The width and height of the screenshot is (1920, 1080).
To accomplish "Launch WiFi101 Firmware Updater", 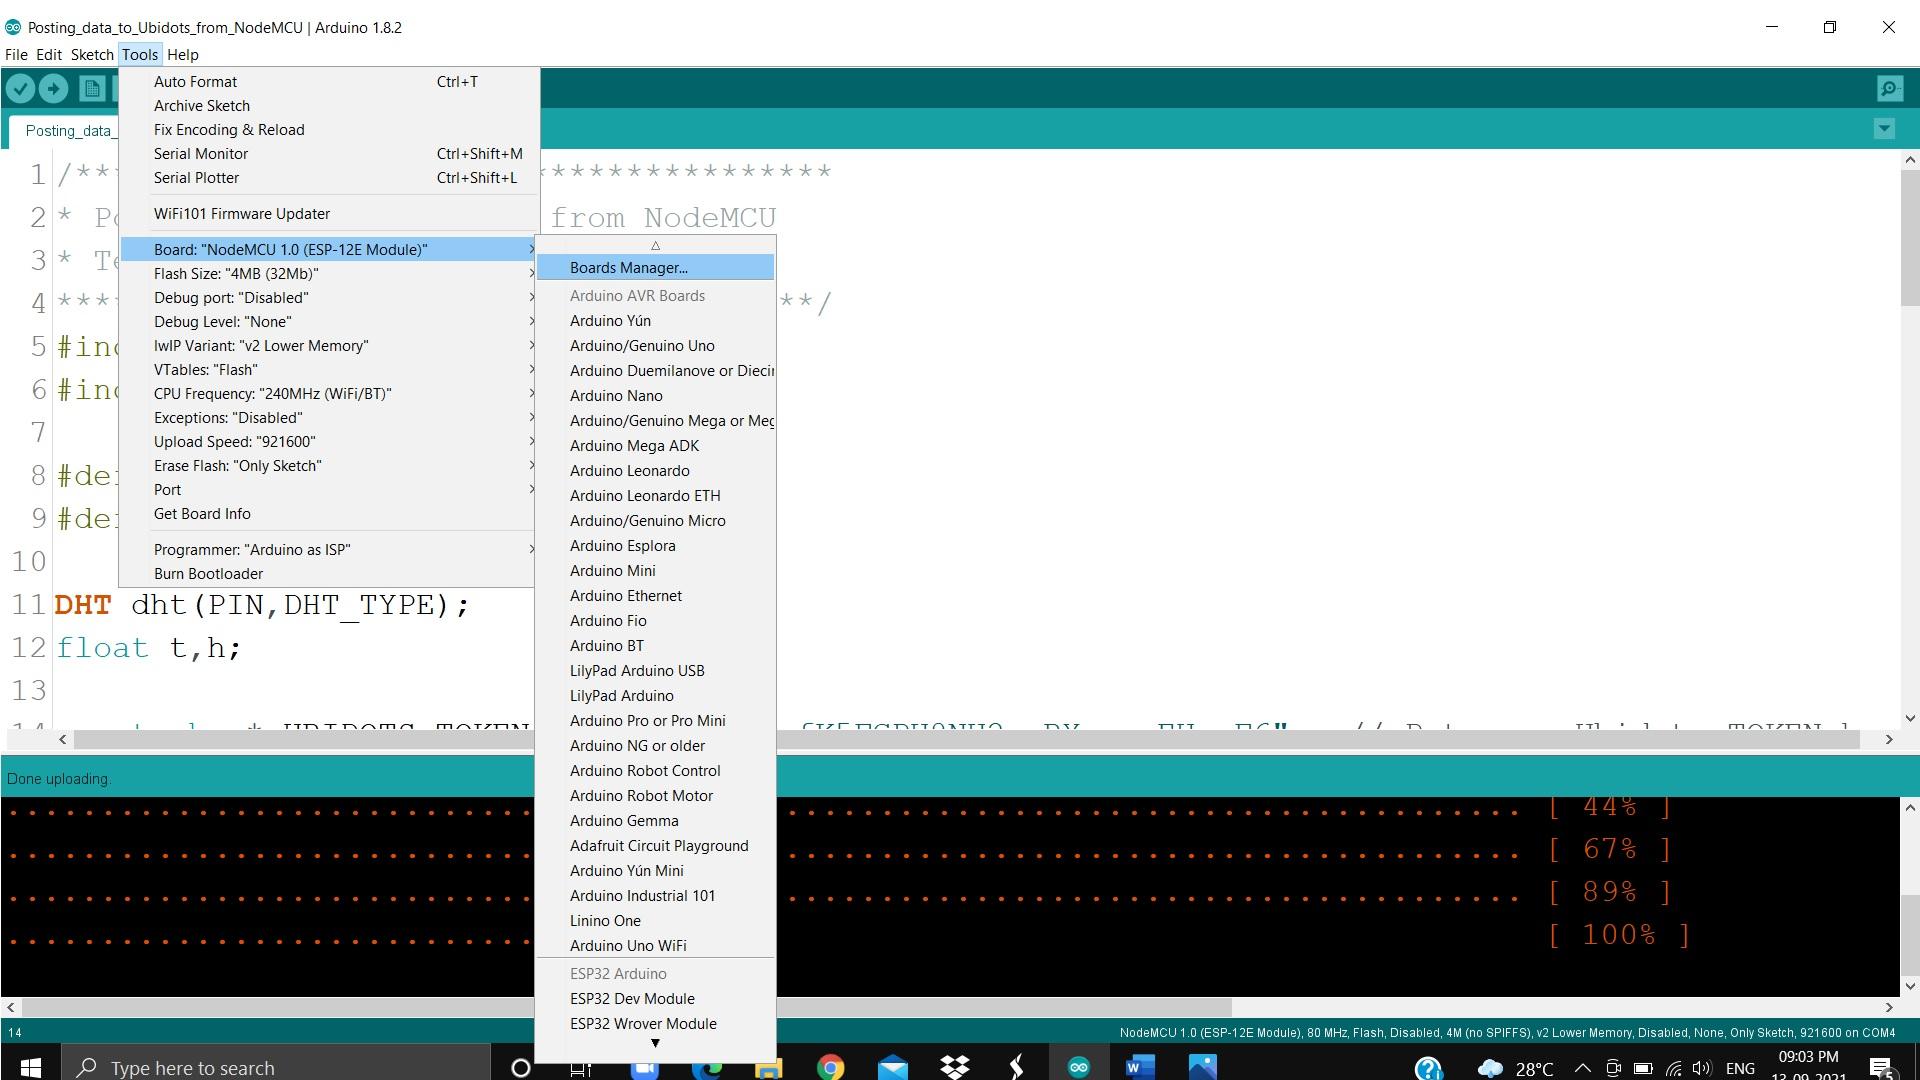I will (329, 214).
